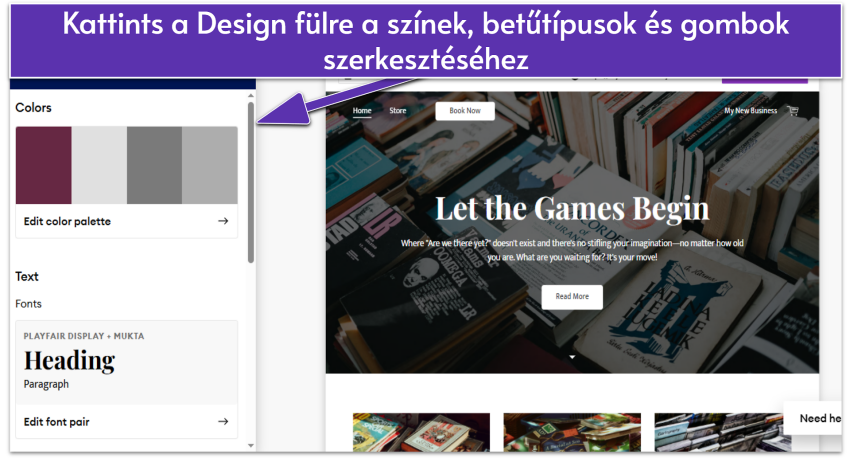
Task: Click the Read More button
Action: [x=572, y=296]
